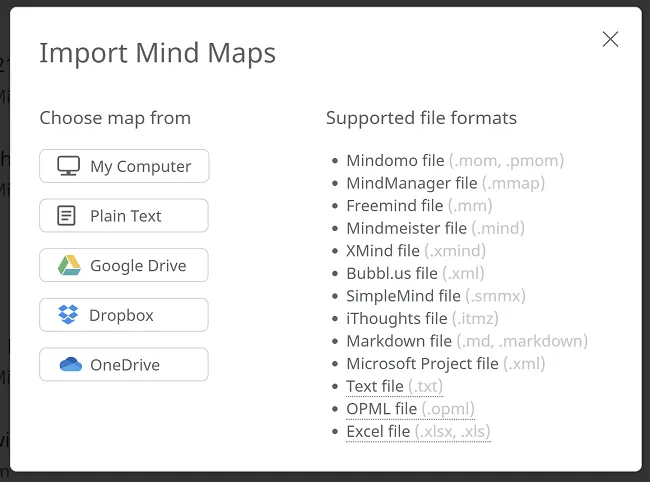Import a map from Google Drive
650x482 pixels.
(x=124, y=266)
